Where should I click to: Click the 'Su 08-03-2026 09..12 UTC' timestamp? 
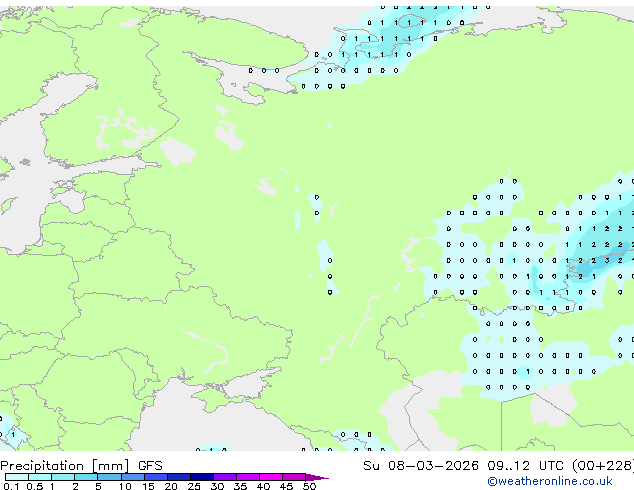tap(463, 466)
